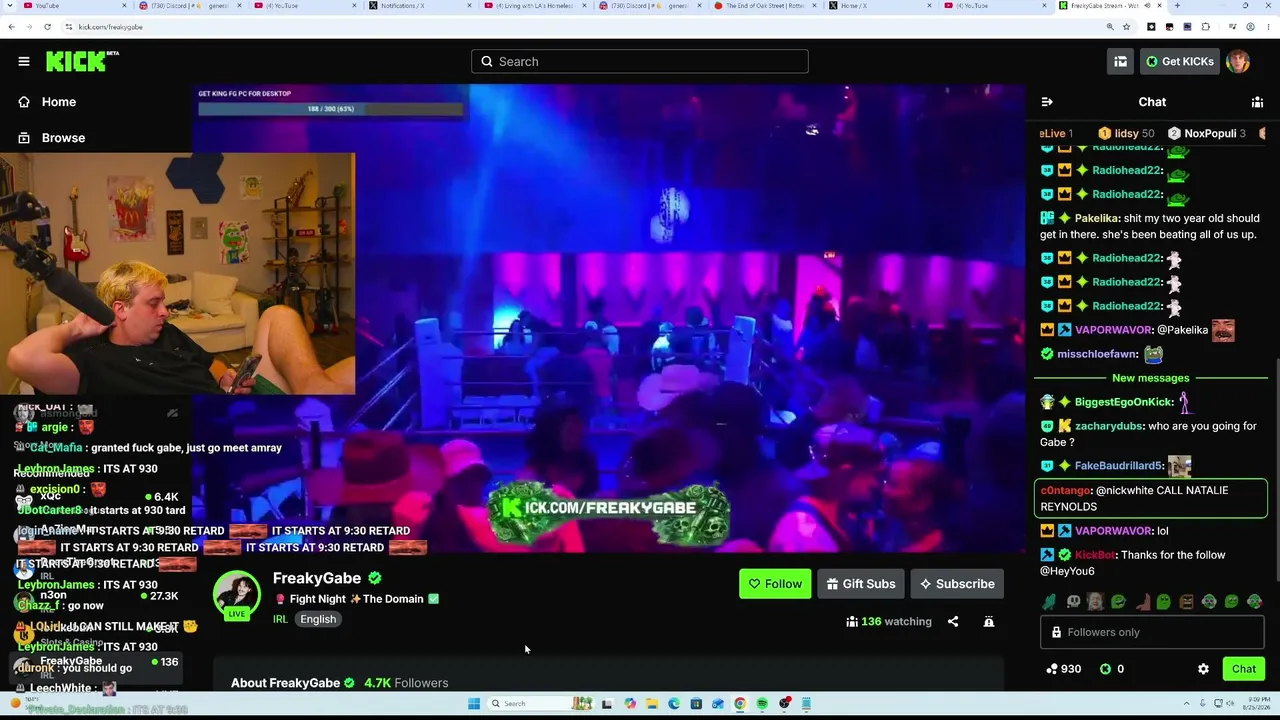The image size is (1280, 720).
Task: Open Microsoft Edge from the taskbar
Action: [674, 704]
